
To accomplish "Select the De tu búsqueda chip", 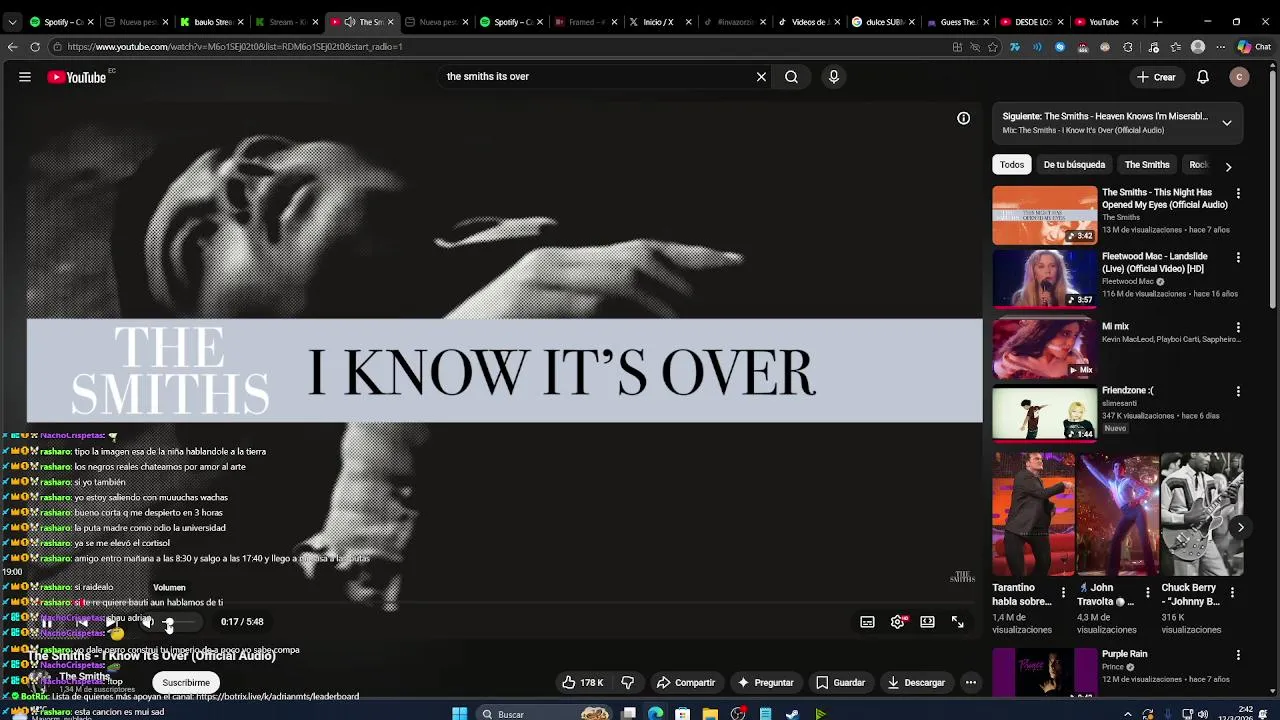I will (x=1074, y=165).
